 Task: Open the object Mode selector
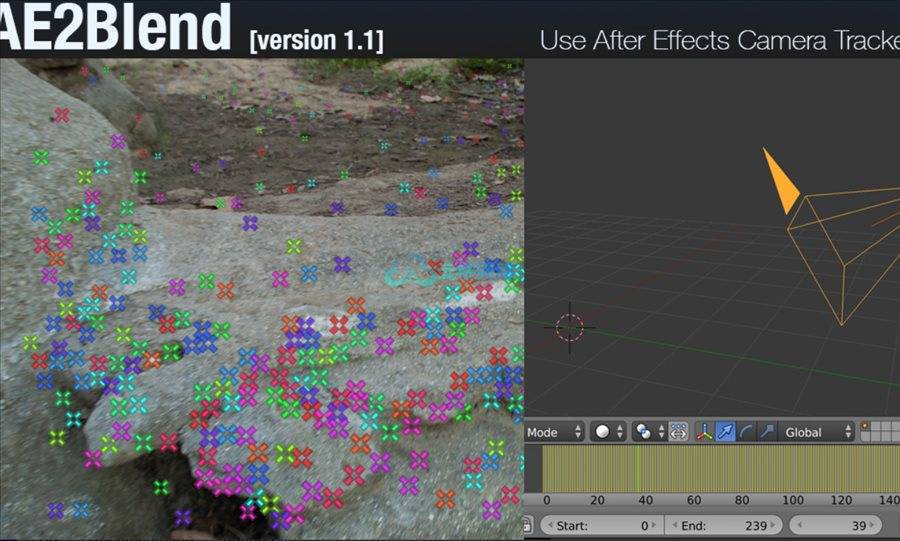click(554, 432)
